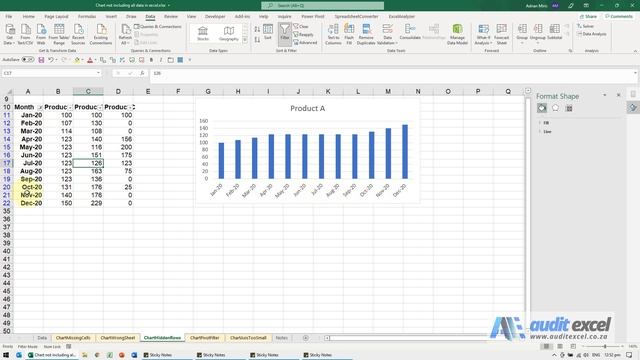Open Manage Data Model
This screenshot has height=360, width=640.
[457, 34]
